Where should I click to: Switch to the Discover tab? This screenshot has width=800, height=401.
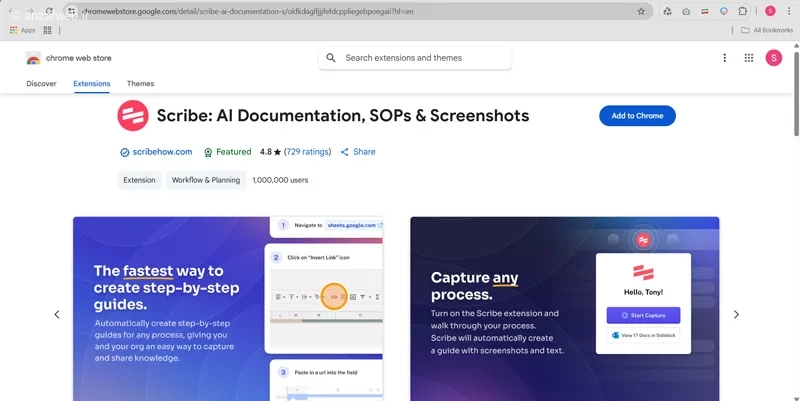tap(41, 84)
